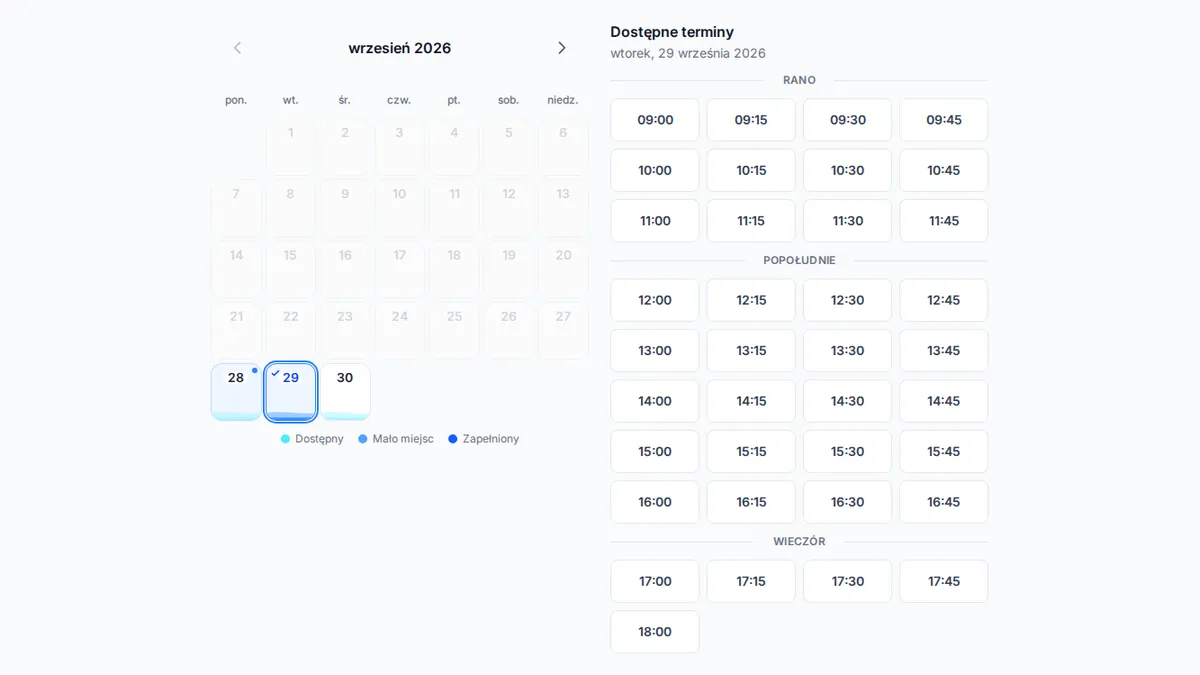Click the 'Dostępne terminy' heading
Screen dimensions: 1200x675
(x=672, y=32)
